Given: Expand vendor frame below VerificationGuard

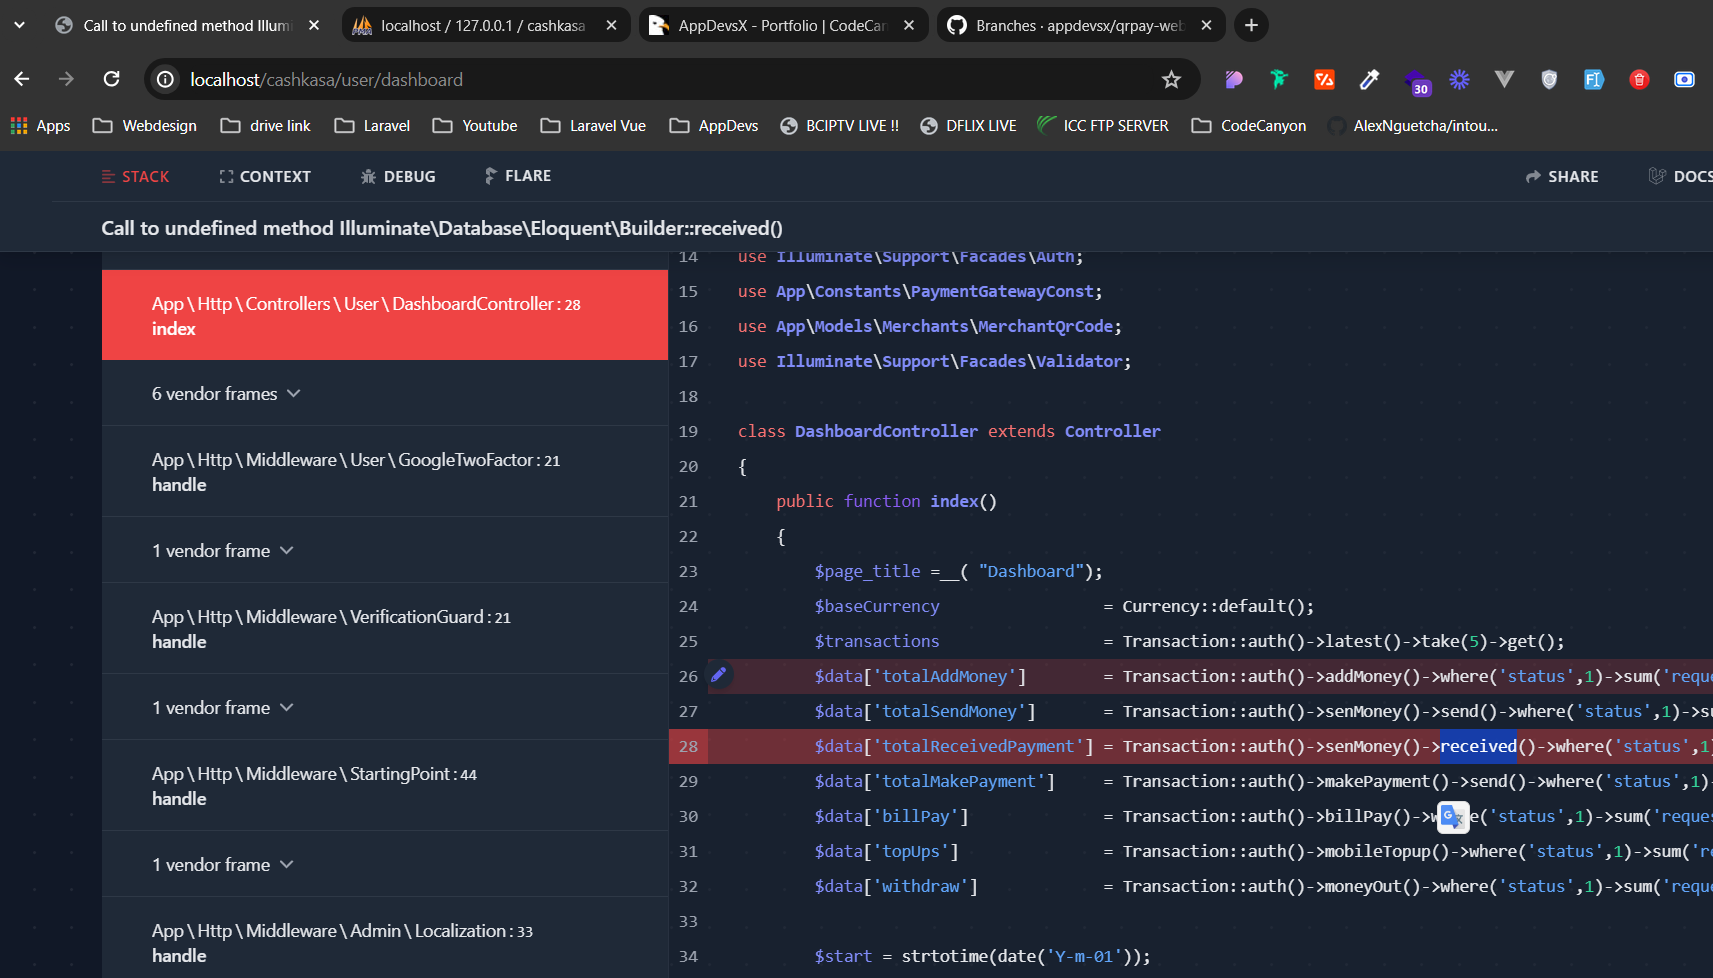Looking at the screenshot, I should (x=222, y=708).
